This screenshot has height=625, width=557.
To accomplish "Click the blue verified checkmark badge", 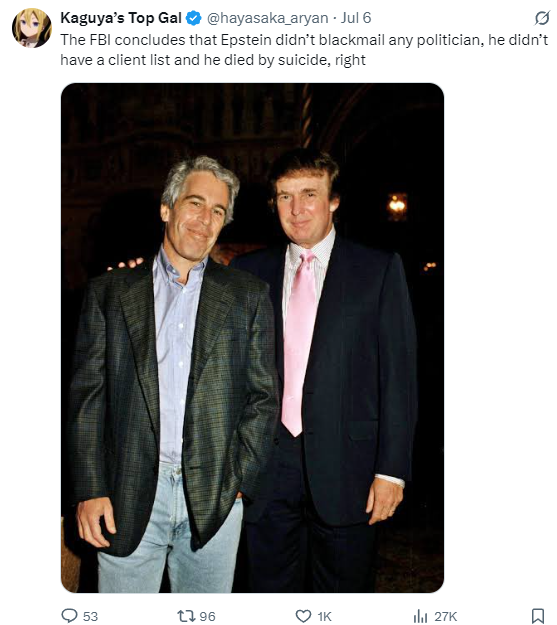I will tap(194, 18).
